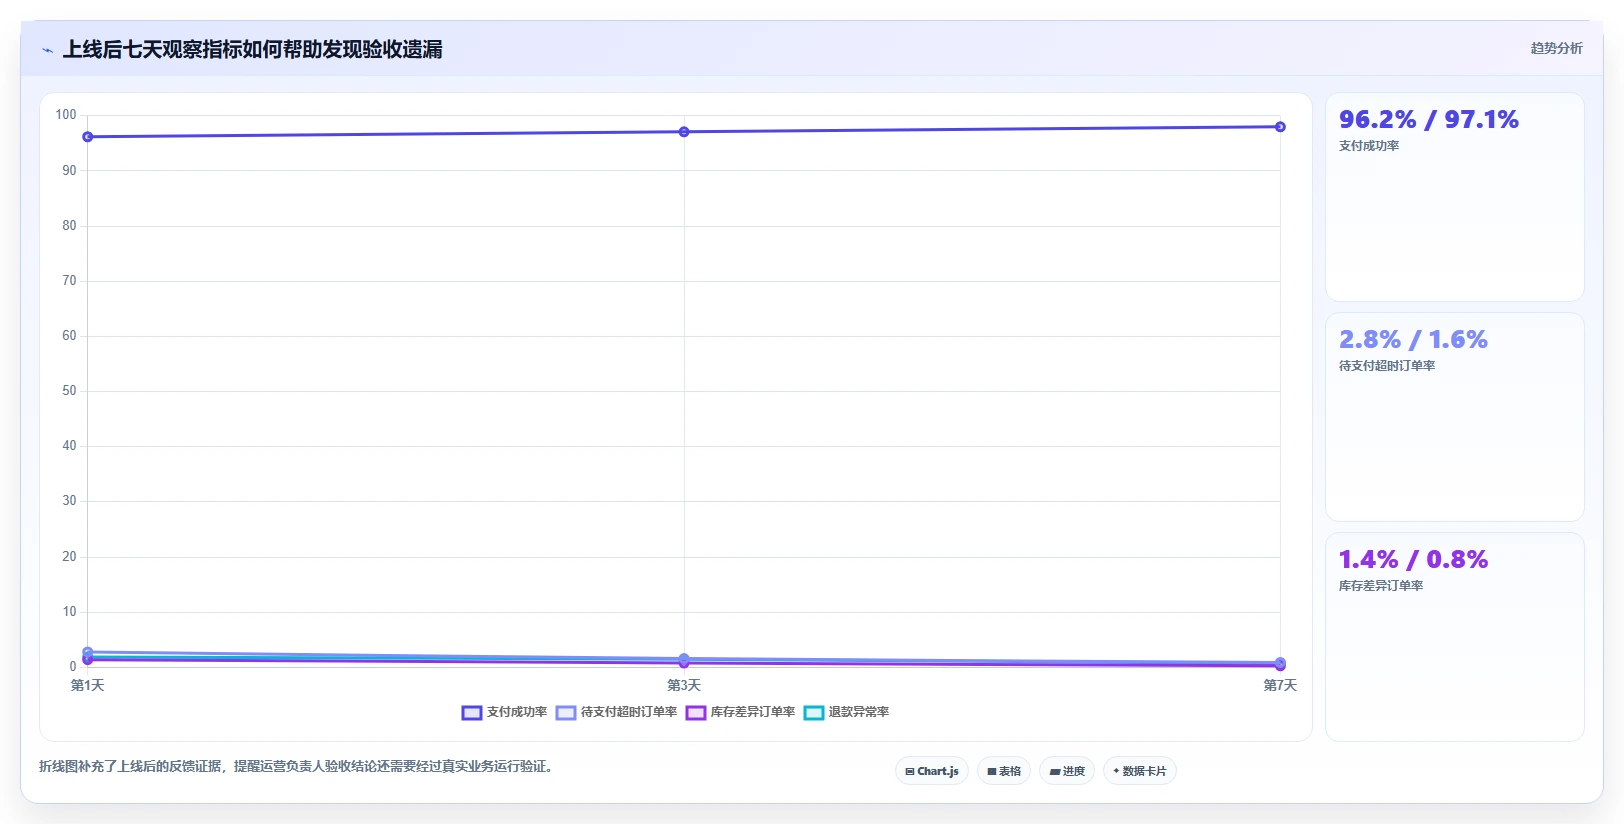Click the 50 y-axis label

pos(69,391)
